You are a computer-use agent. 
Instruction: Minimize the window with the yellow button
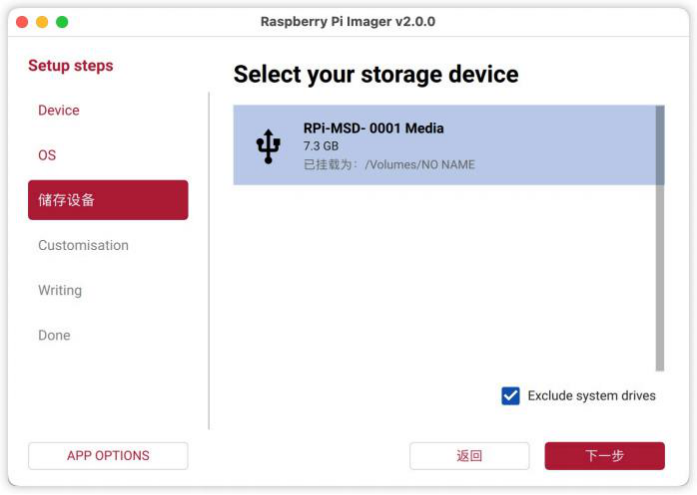pos(42,22)
